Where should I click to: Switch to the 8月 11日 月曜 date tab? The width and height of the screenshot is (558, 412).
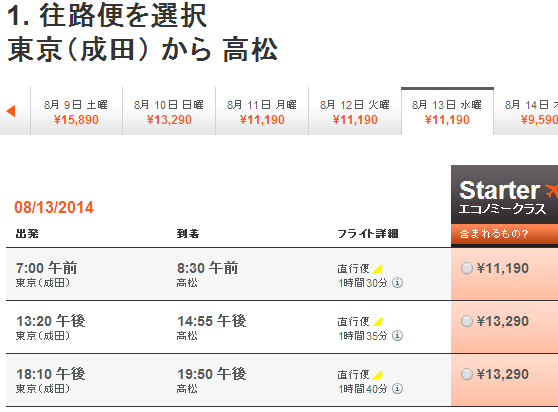[x=262, y=111]
